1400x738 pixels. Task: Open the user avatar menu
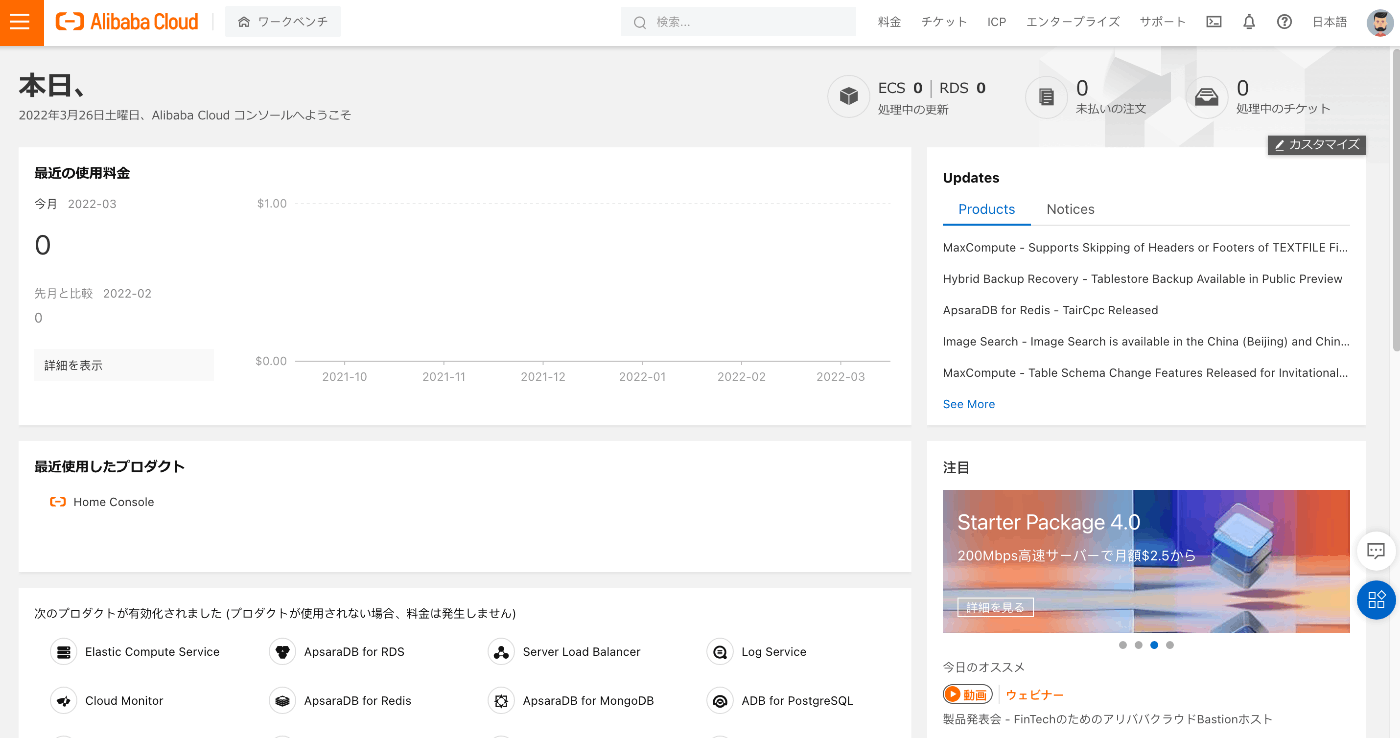[x=1380, y=22]
